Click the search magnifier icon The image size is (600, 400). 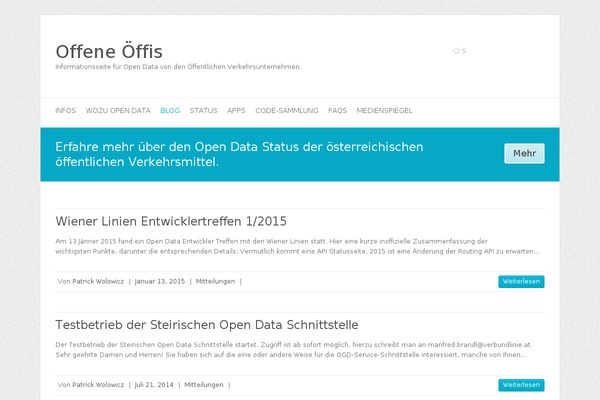click(x=457, y=51)
